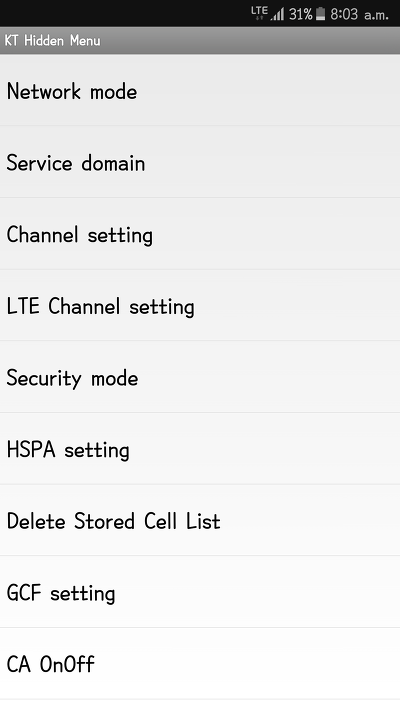This screenshot has height=711, width=400.
Task: Tap the 8:03 a.m. clock
Action: click(x=360, y=14)
